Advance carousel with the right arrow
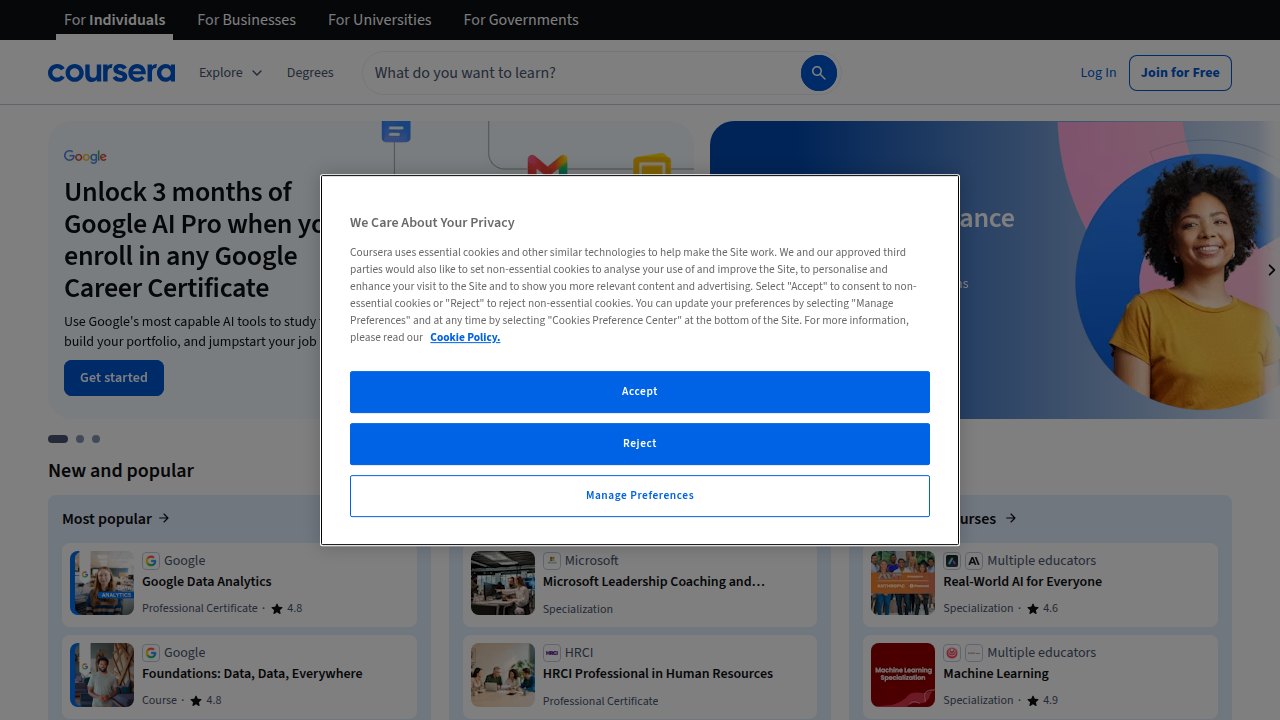Screen dimensions: 1280x720 coord(1271,270)
